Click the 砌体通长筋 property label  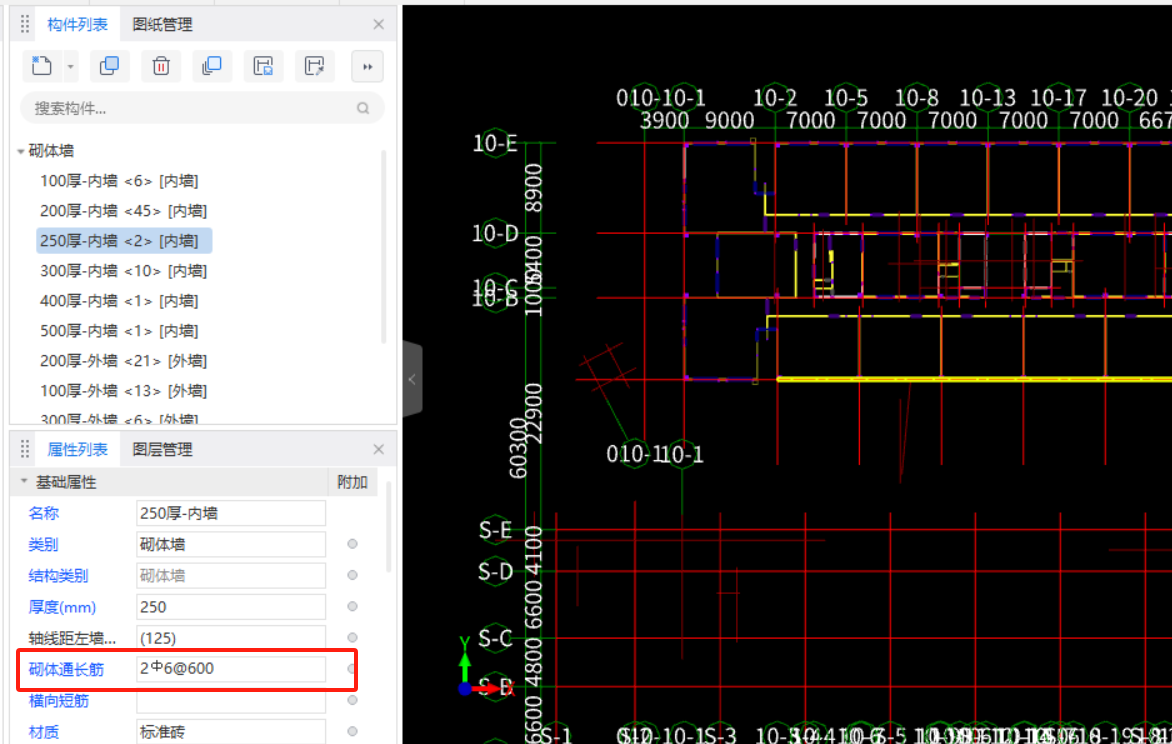pos(66,669)
